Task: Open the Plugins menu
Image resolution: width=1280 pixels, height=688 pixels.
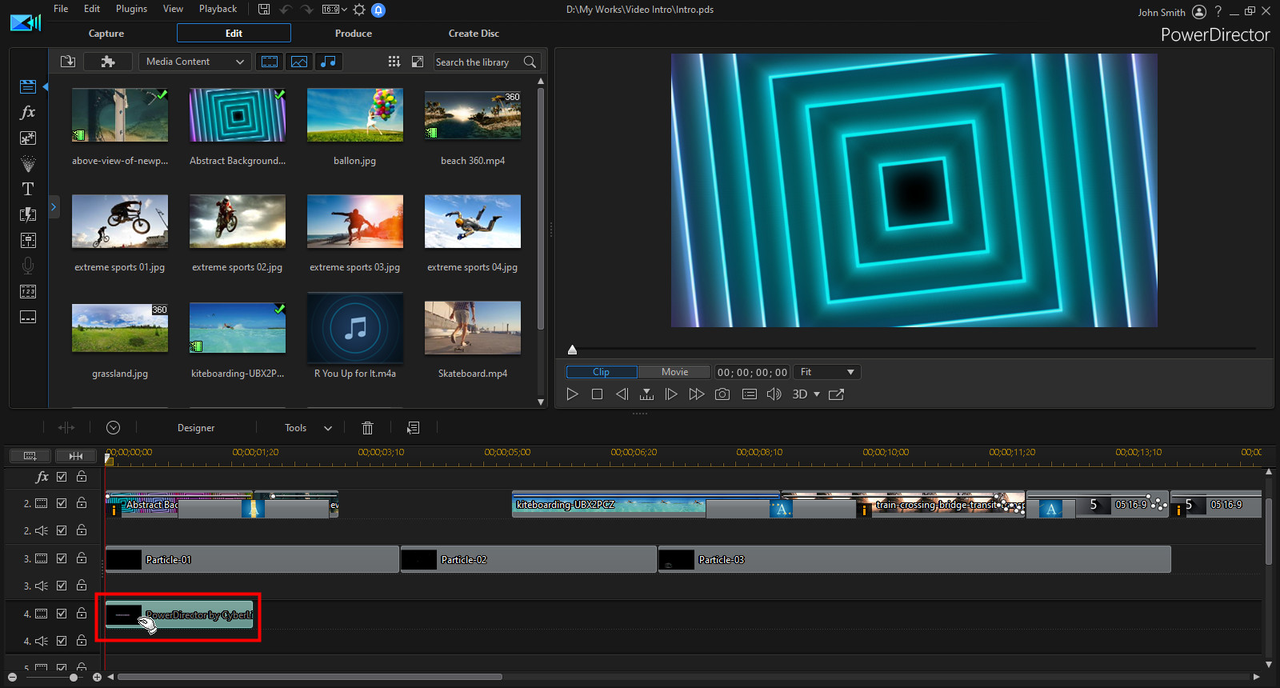Action: click(131, 9)
